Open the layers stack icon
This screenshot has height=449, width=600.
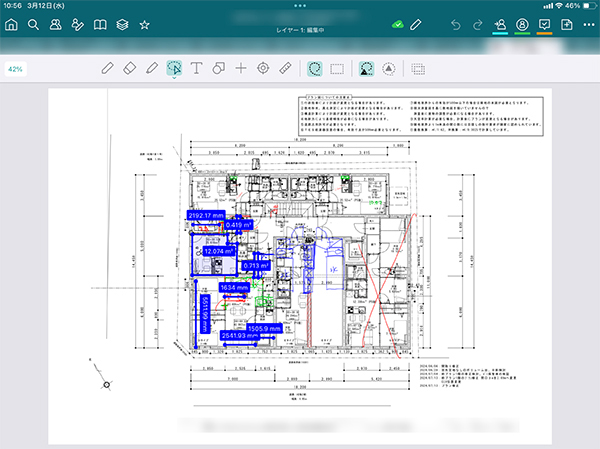point(121,24)
